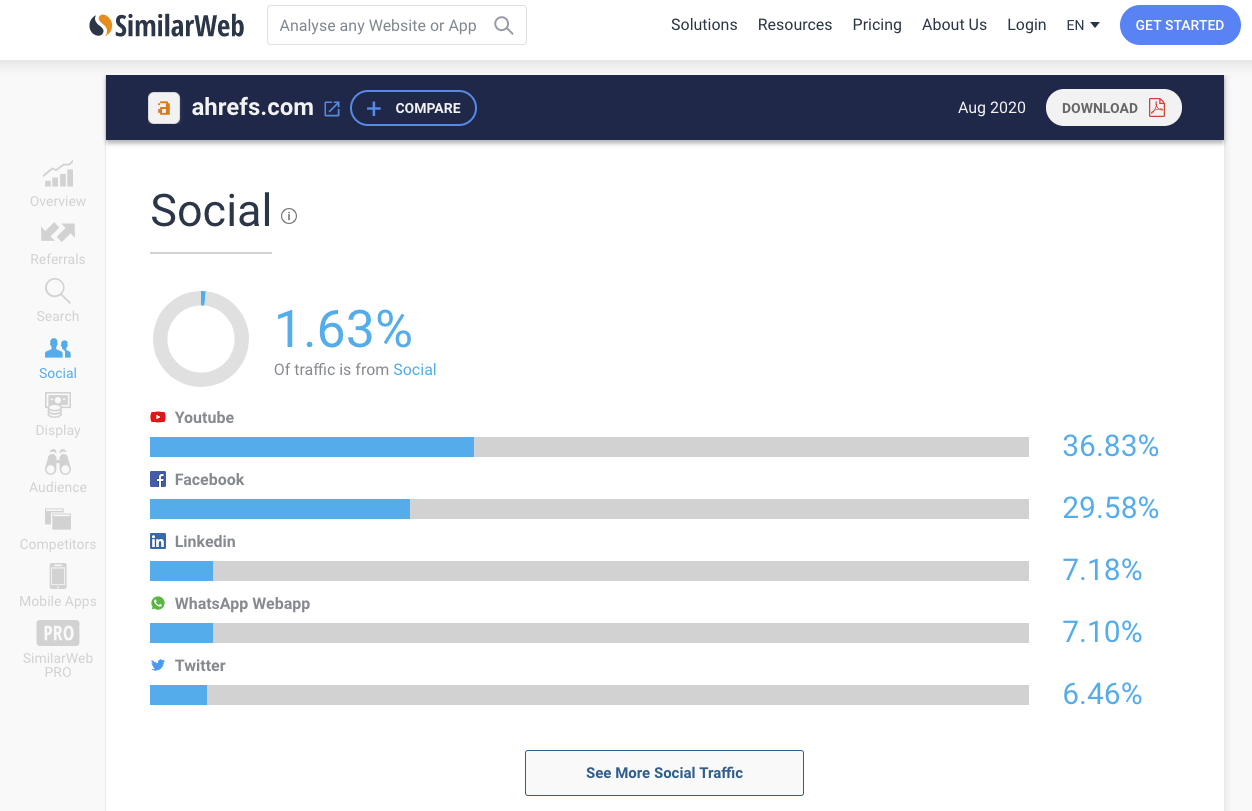This screenshot has width=1252, height=811.
Task: Select the Mobile Apps phone icon
Action: (58, 576)
